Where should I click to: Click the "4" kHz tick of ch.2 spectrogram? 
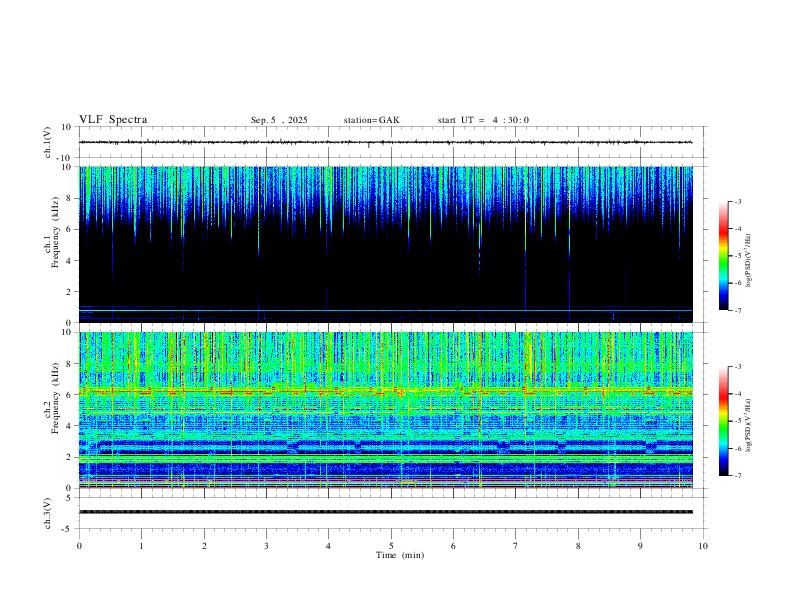tap(70, 426)
